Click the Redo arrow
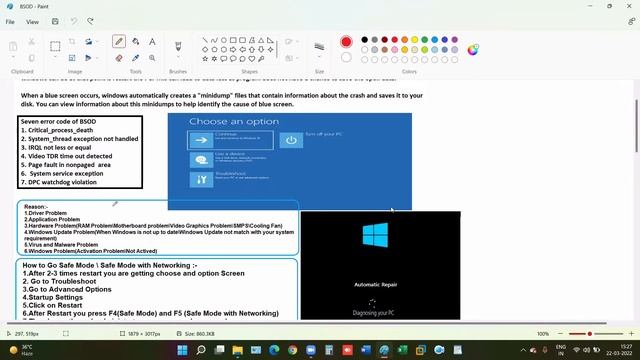640x360 pixels. coord(90,21)
